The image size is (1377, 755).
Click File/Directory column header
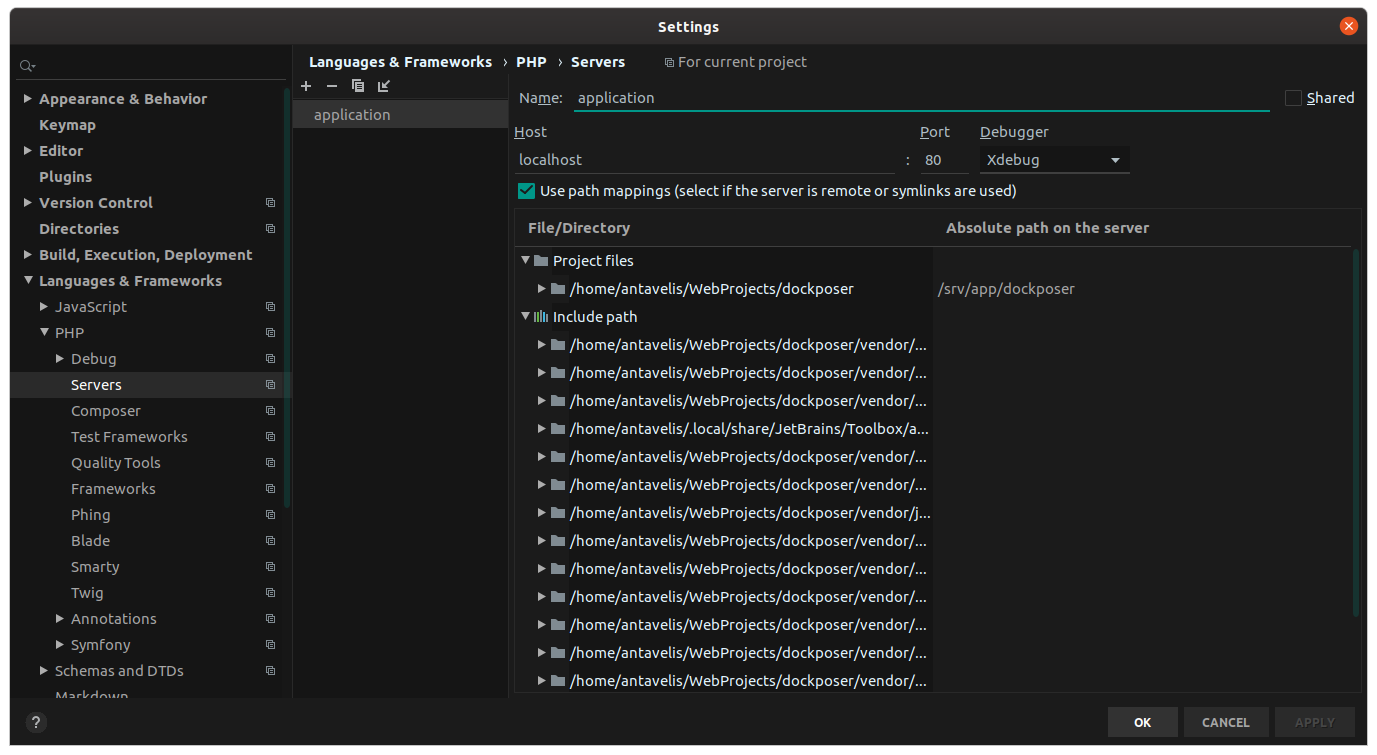pos(579,228)
